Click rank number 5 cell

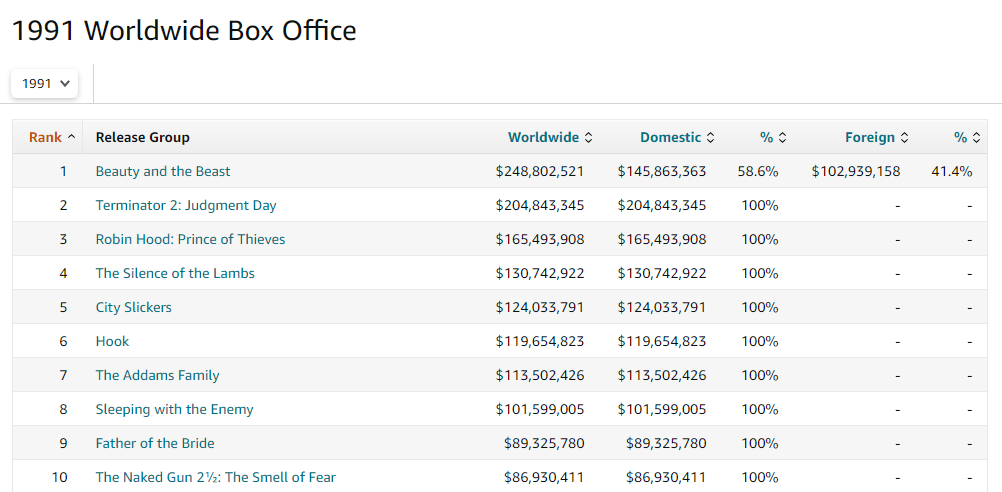pyautogui.click(x=63, y=307)
